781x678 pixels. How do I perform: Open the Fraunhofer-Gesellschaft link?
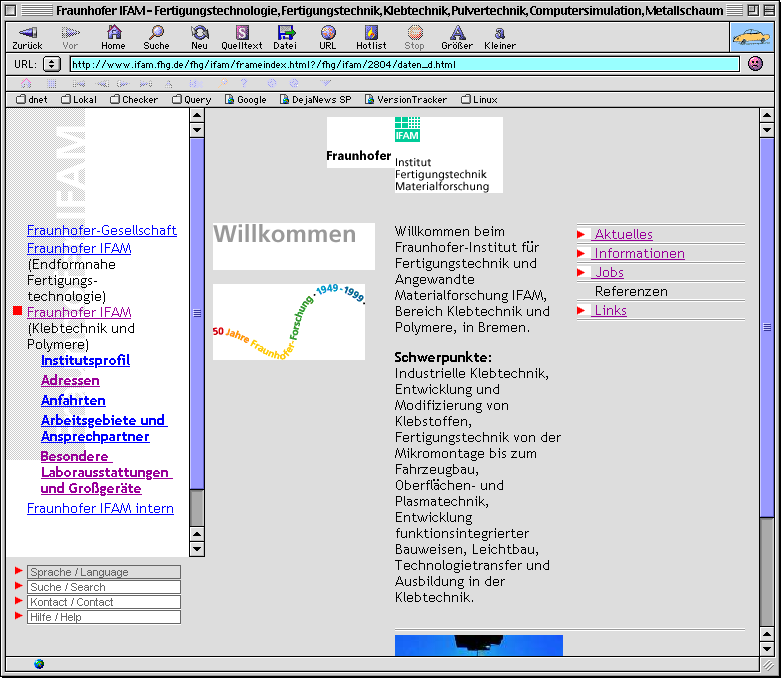102,231
